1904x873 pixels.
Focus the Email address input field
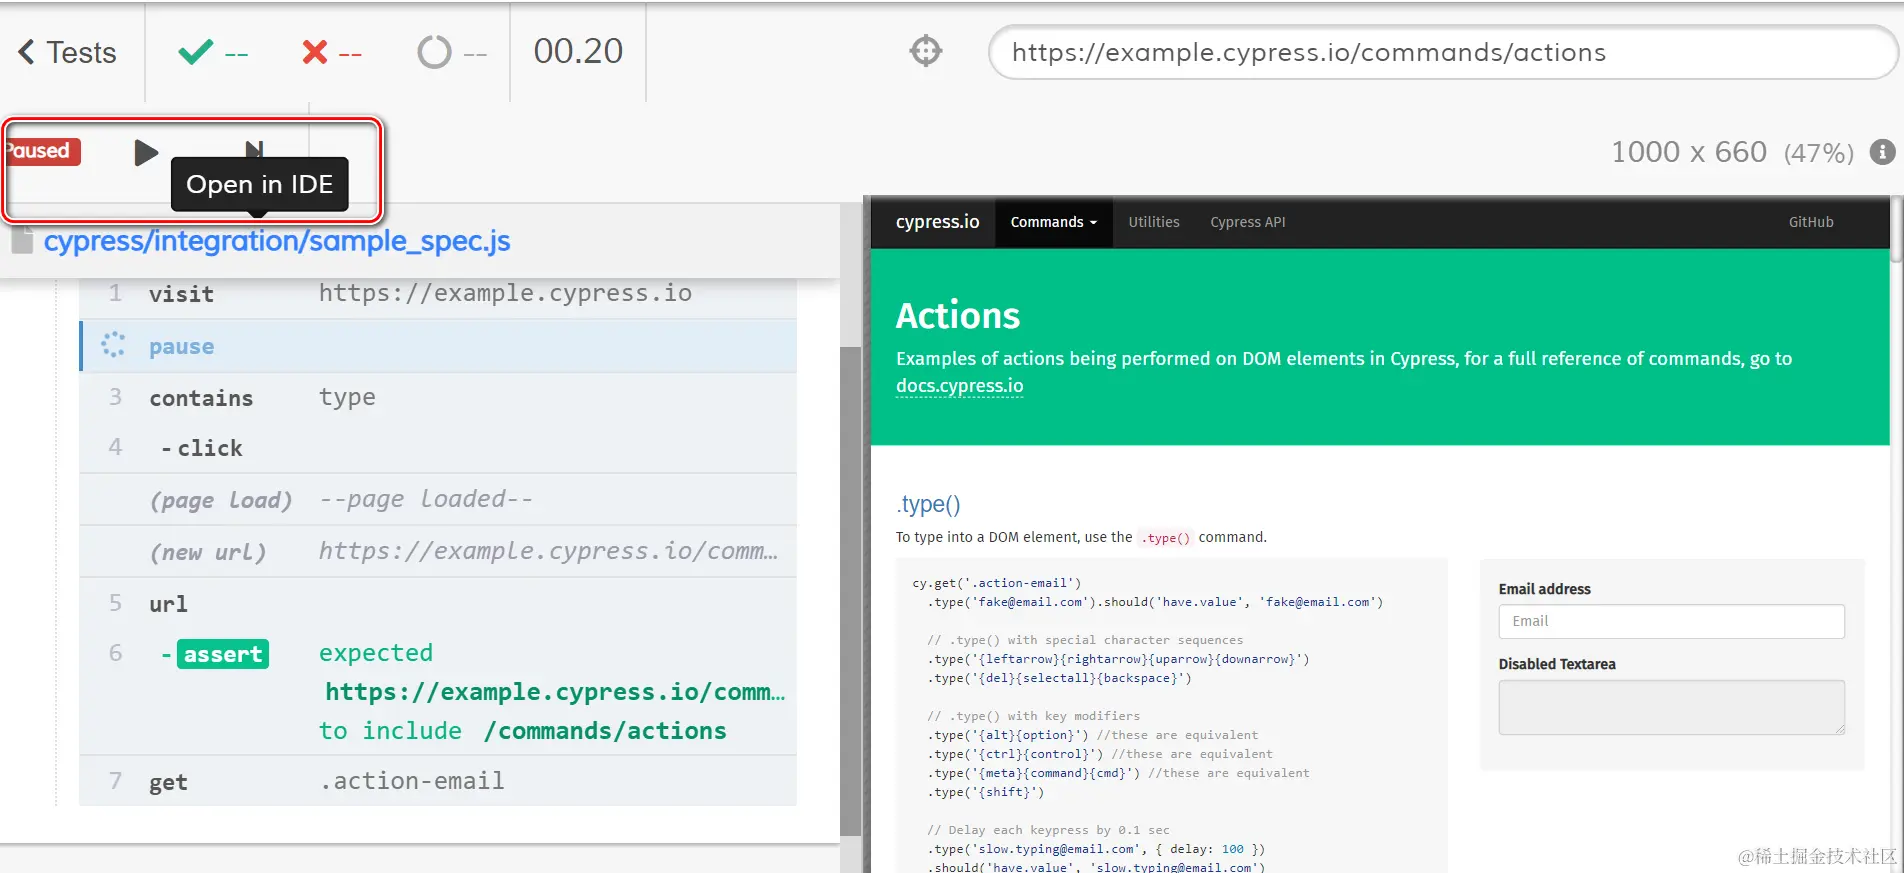click(x=1671, y=621)
